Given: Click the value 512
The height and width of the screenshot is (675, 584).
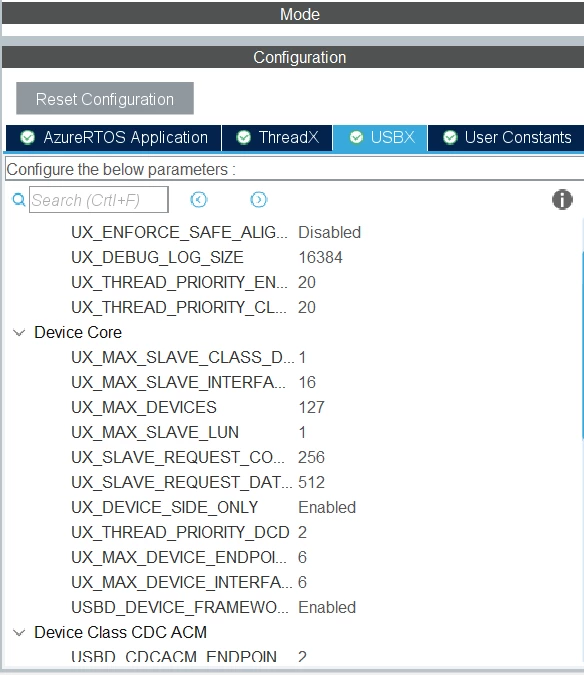Looking at the screenshot, I should (311, 482).
